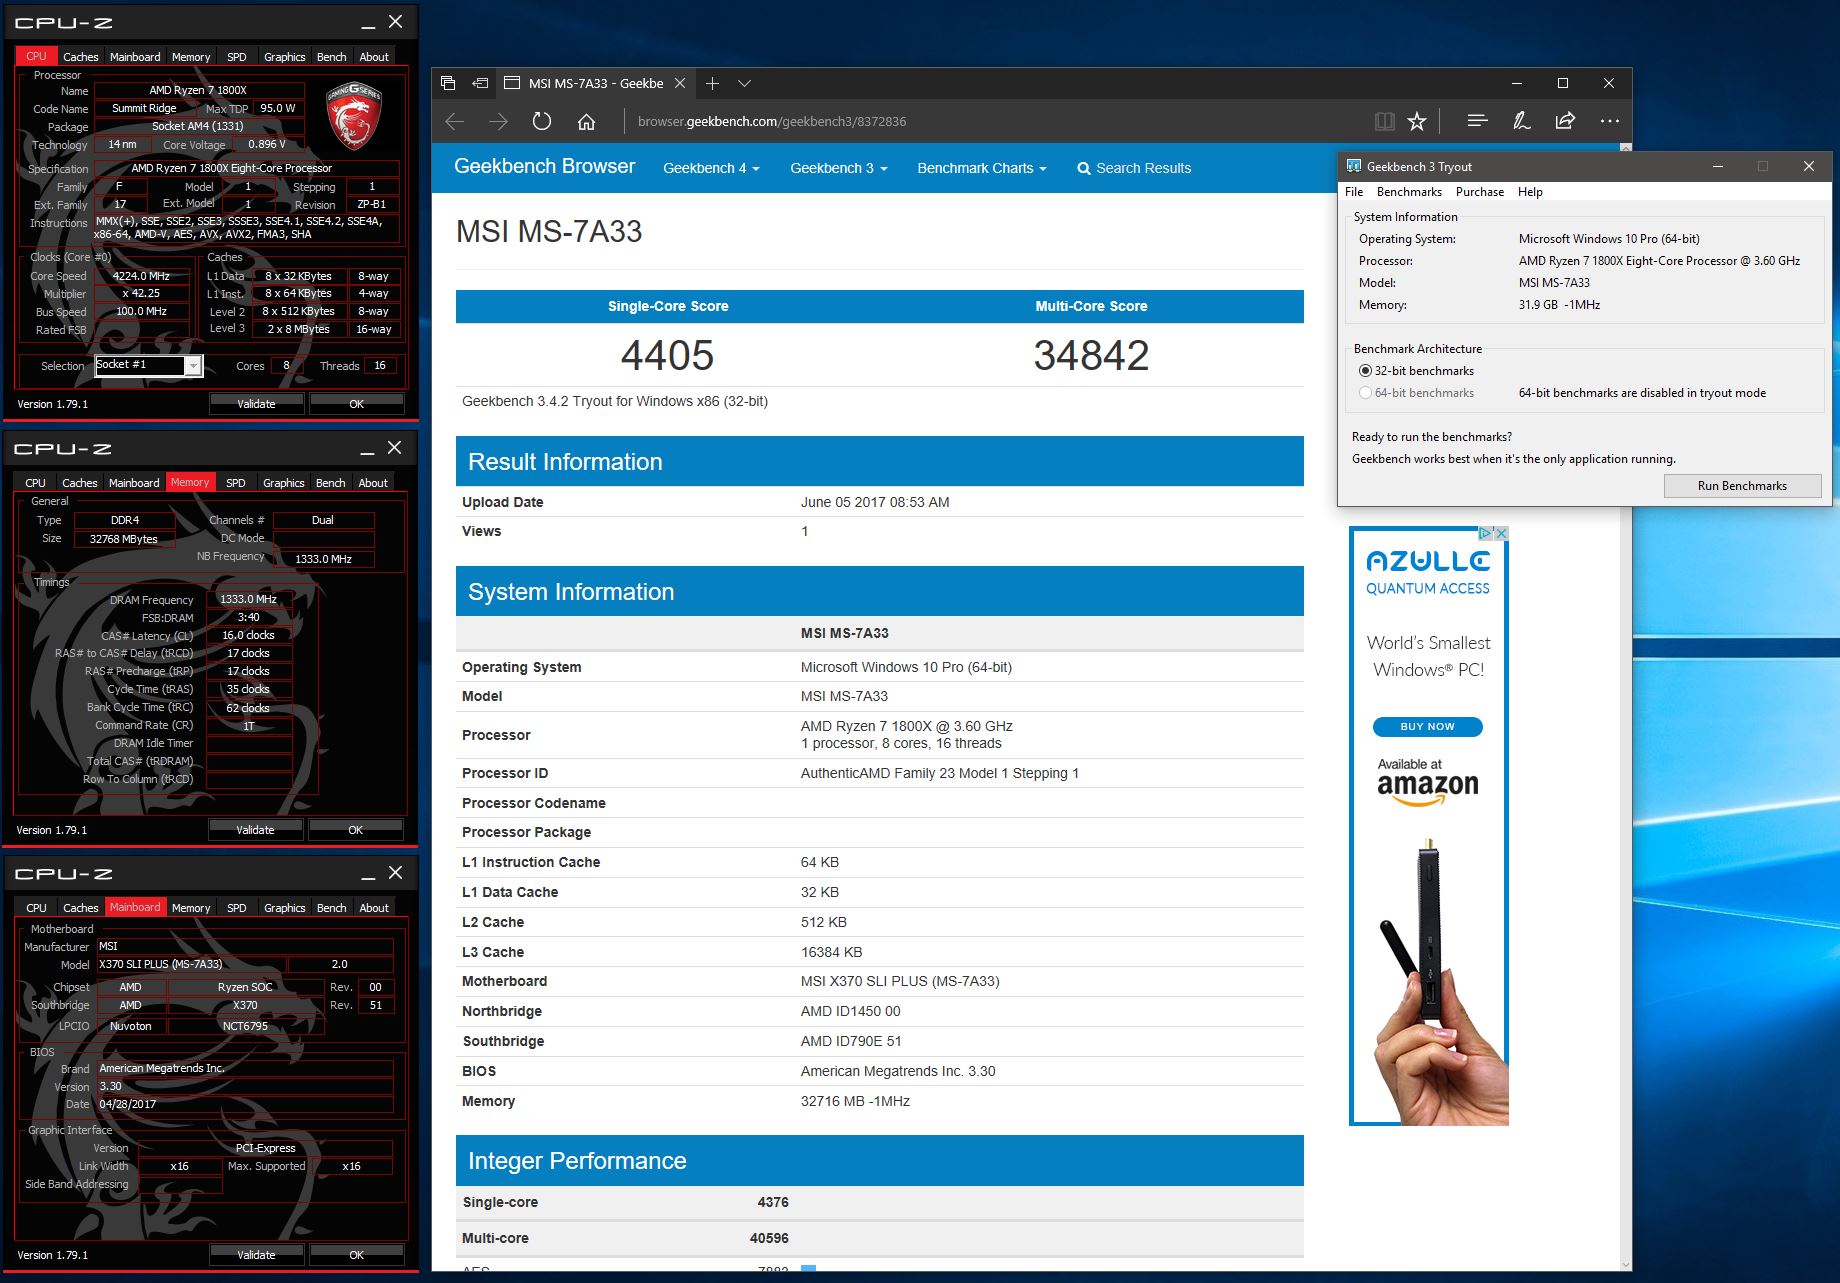Click DRAM Frequency value 1333.0 MHz

[x=248, y=599]
